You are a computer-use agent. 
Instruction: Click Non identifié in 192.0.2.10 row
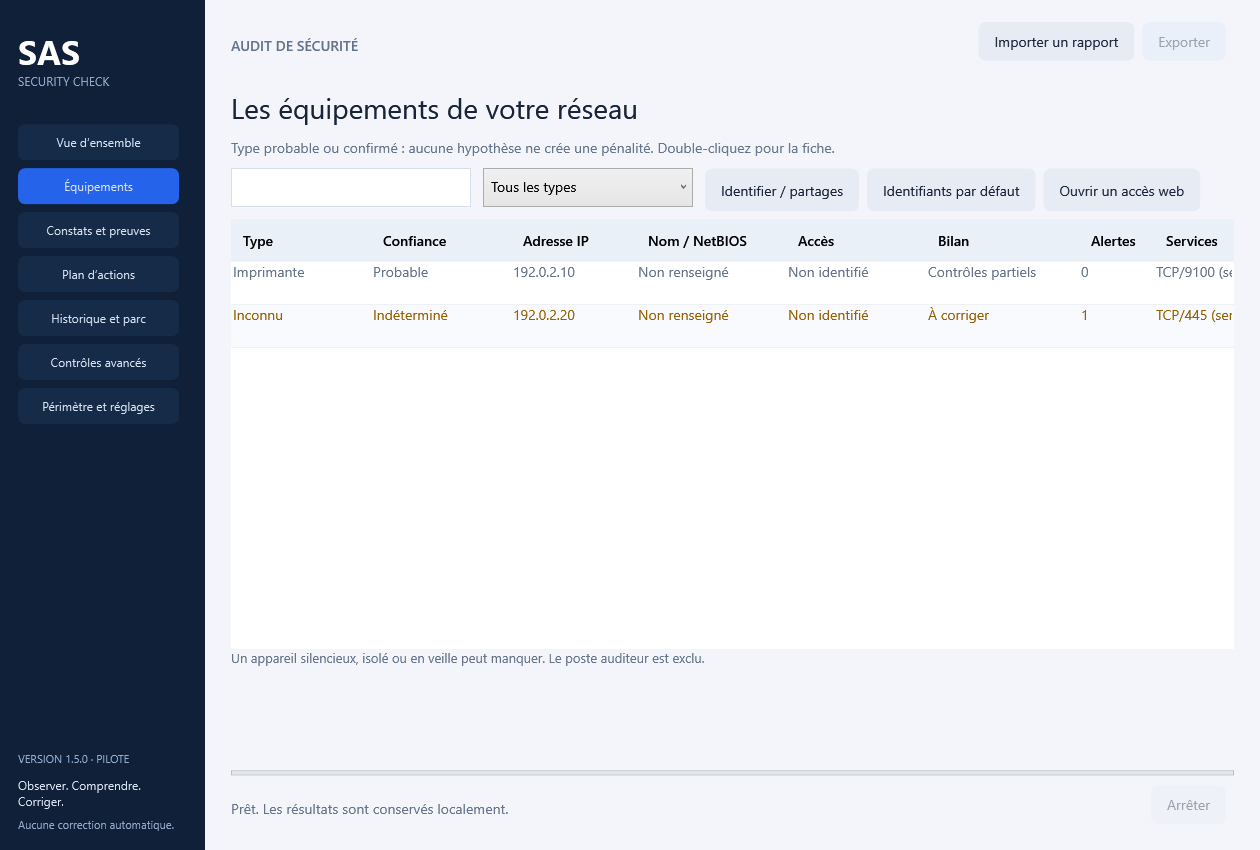(x=828, y=272)
